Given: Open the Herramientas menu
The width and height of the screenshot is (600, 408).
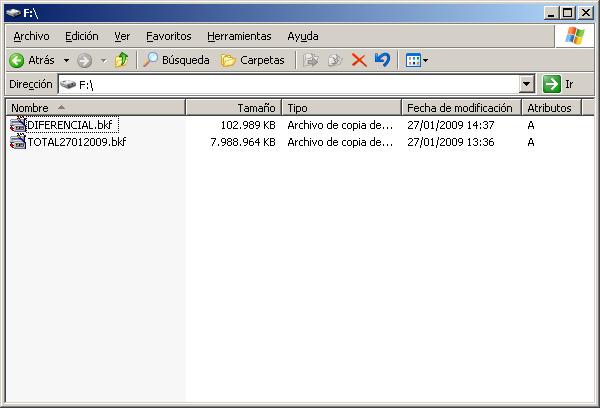Looking at the screenshot, I should (x=239, y=36).
